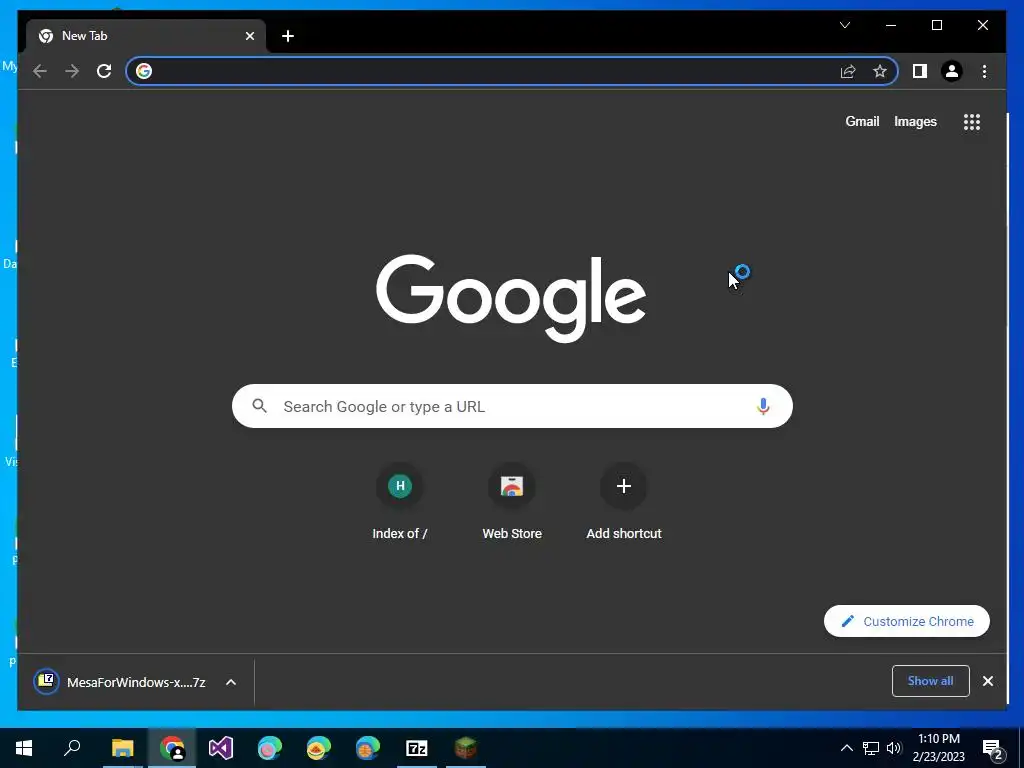Open File Explorer from taskbar
1024x768 pixels.
click(122, 748)
